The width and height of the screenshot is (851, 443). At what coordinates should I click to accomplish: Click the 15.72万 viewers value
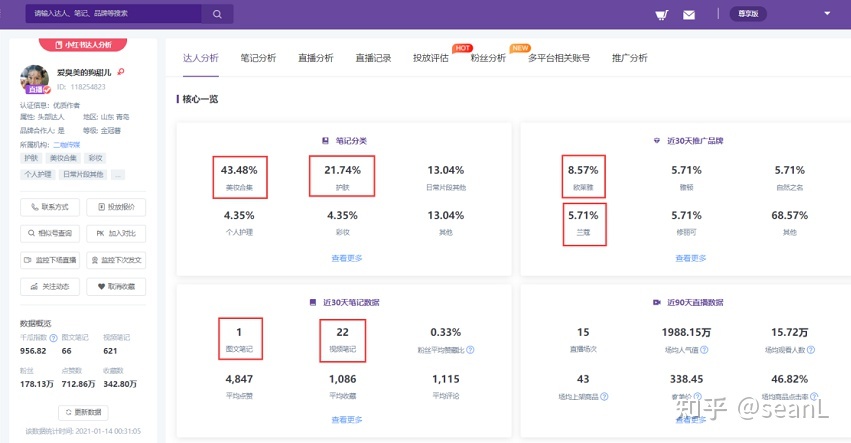click(790, 332)
